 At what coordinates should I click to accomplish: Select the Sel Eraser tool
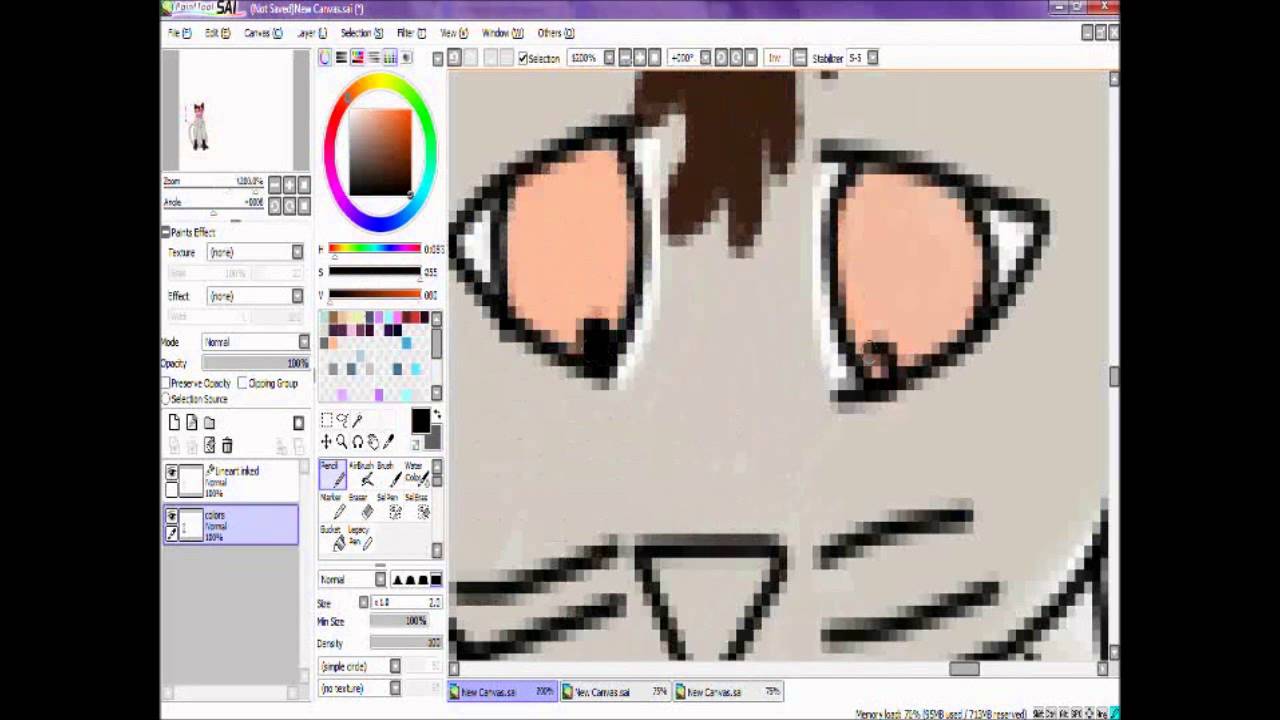click(x=415, y=505)
